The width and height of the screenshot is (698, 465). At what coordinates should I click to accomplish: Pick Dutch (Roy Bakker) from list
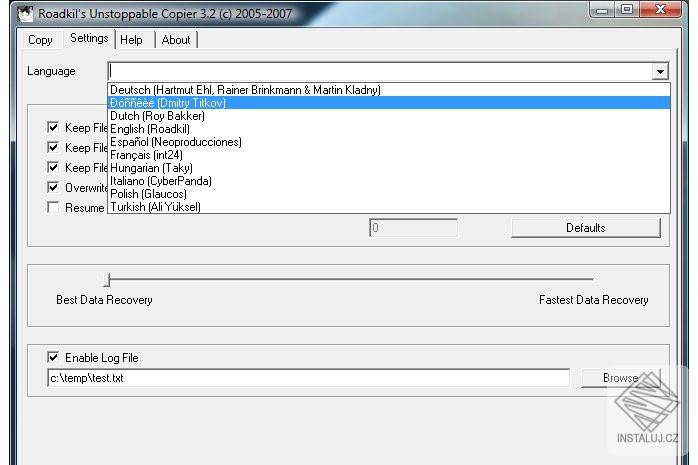(389, 116)
